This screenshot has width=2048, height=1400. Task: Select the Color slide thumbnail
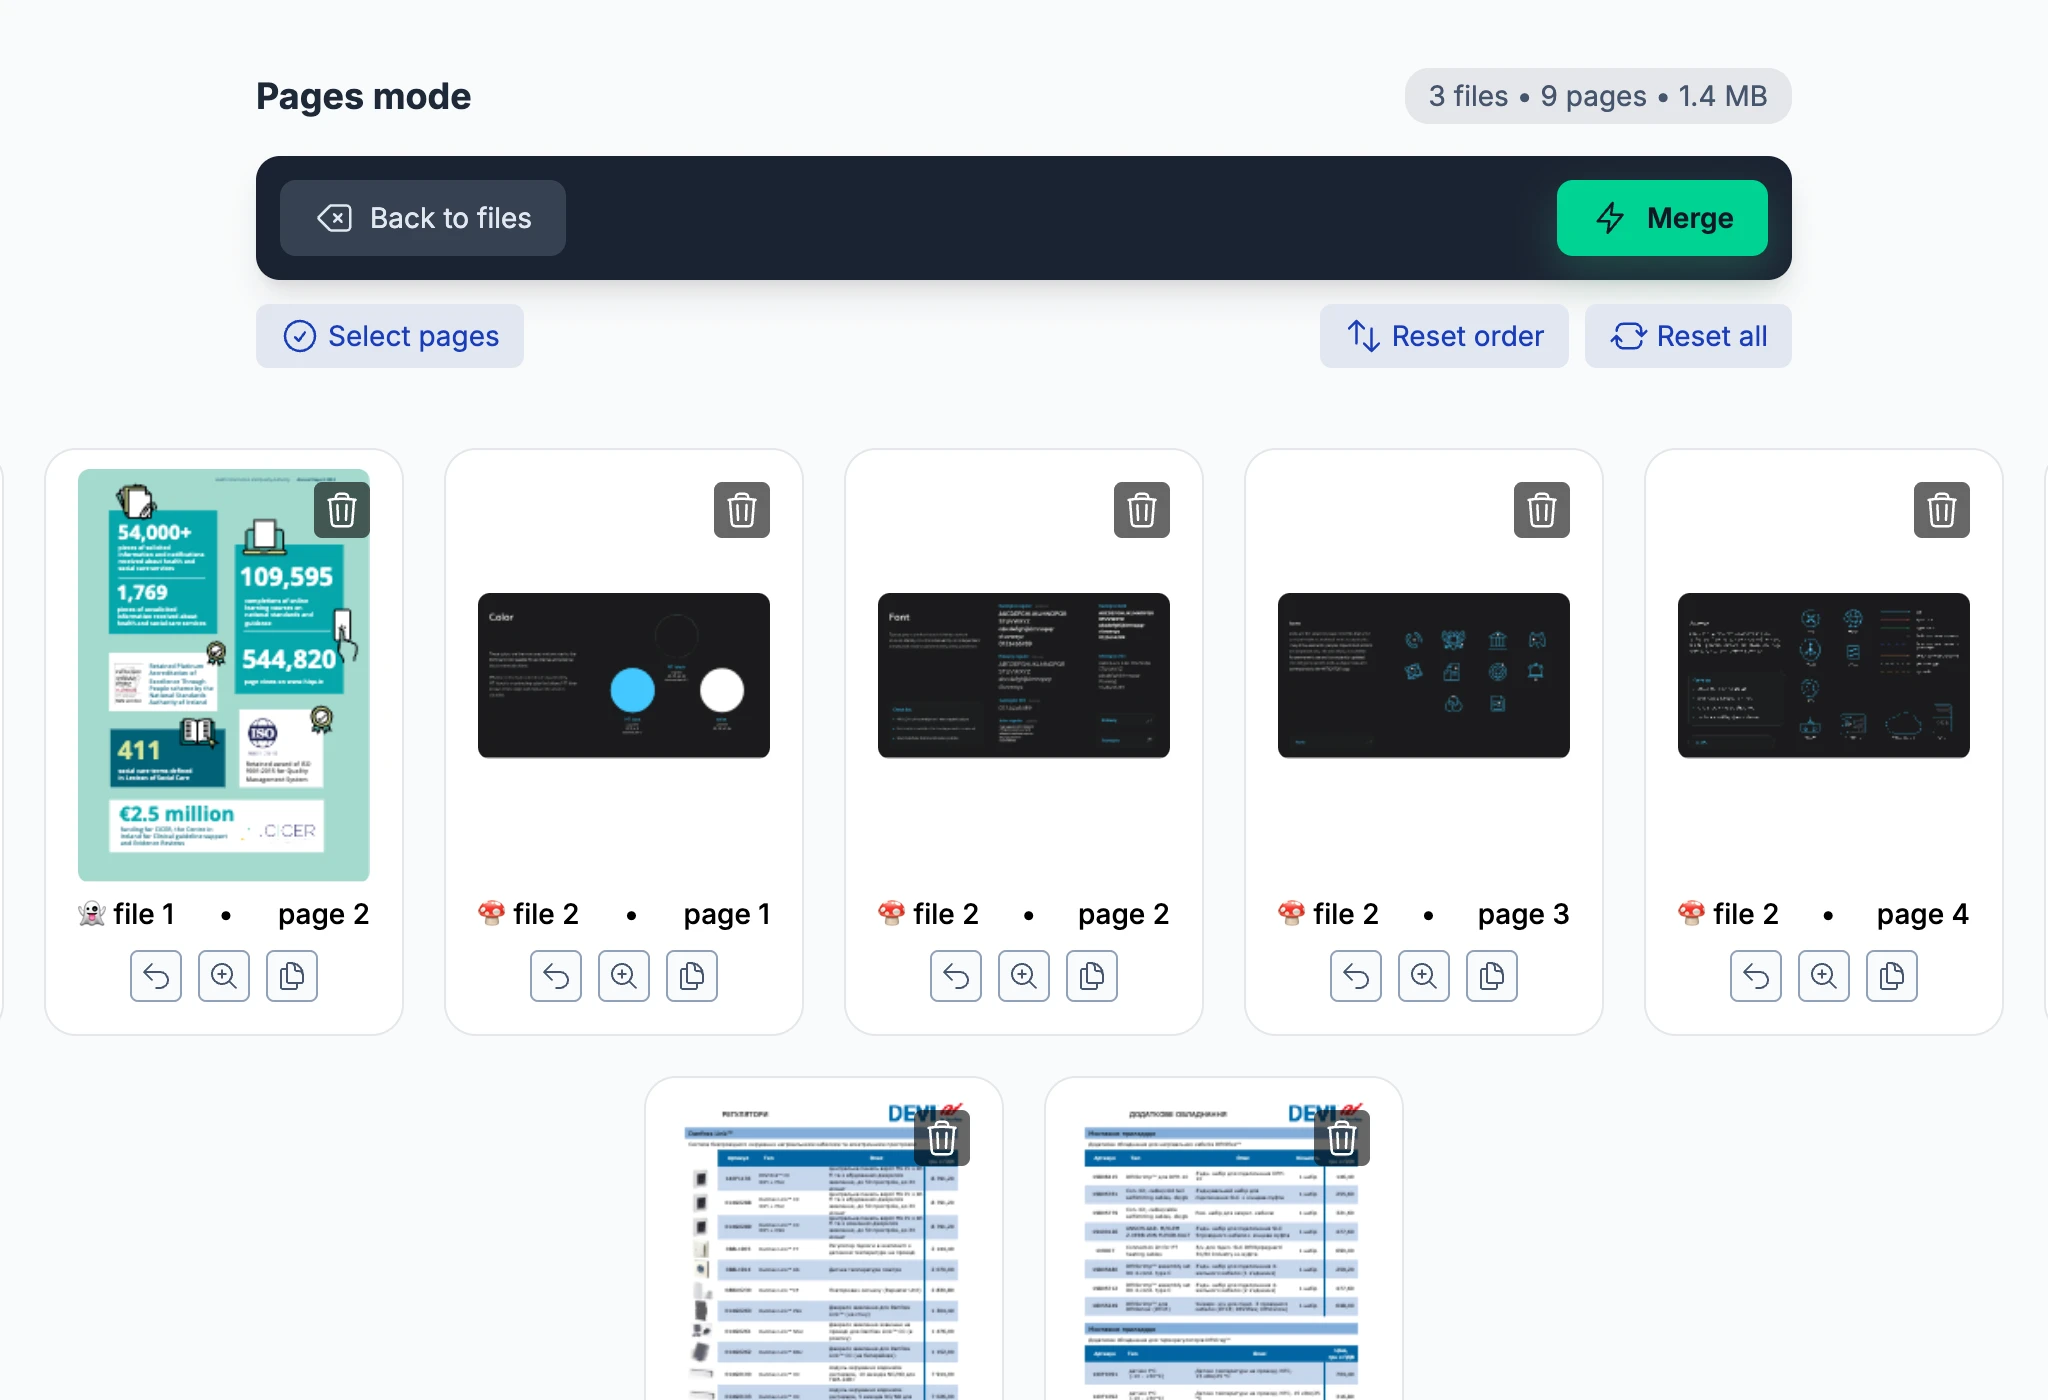click(624, 675)
